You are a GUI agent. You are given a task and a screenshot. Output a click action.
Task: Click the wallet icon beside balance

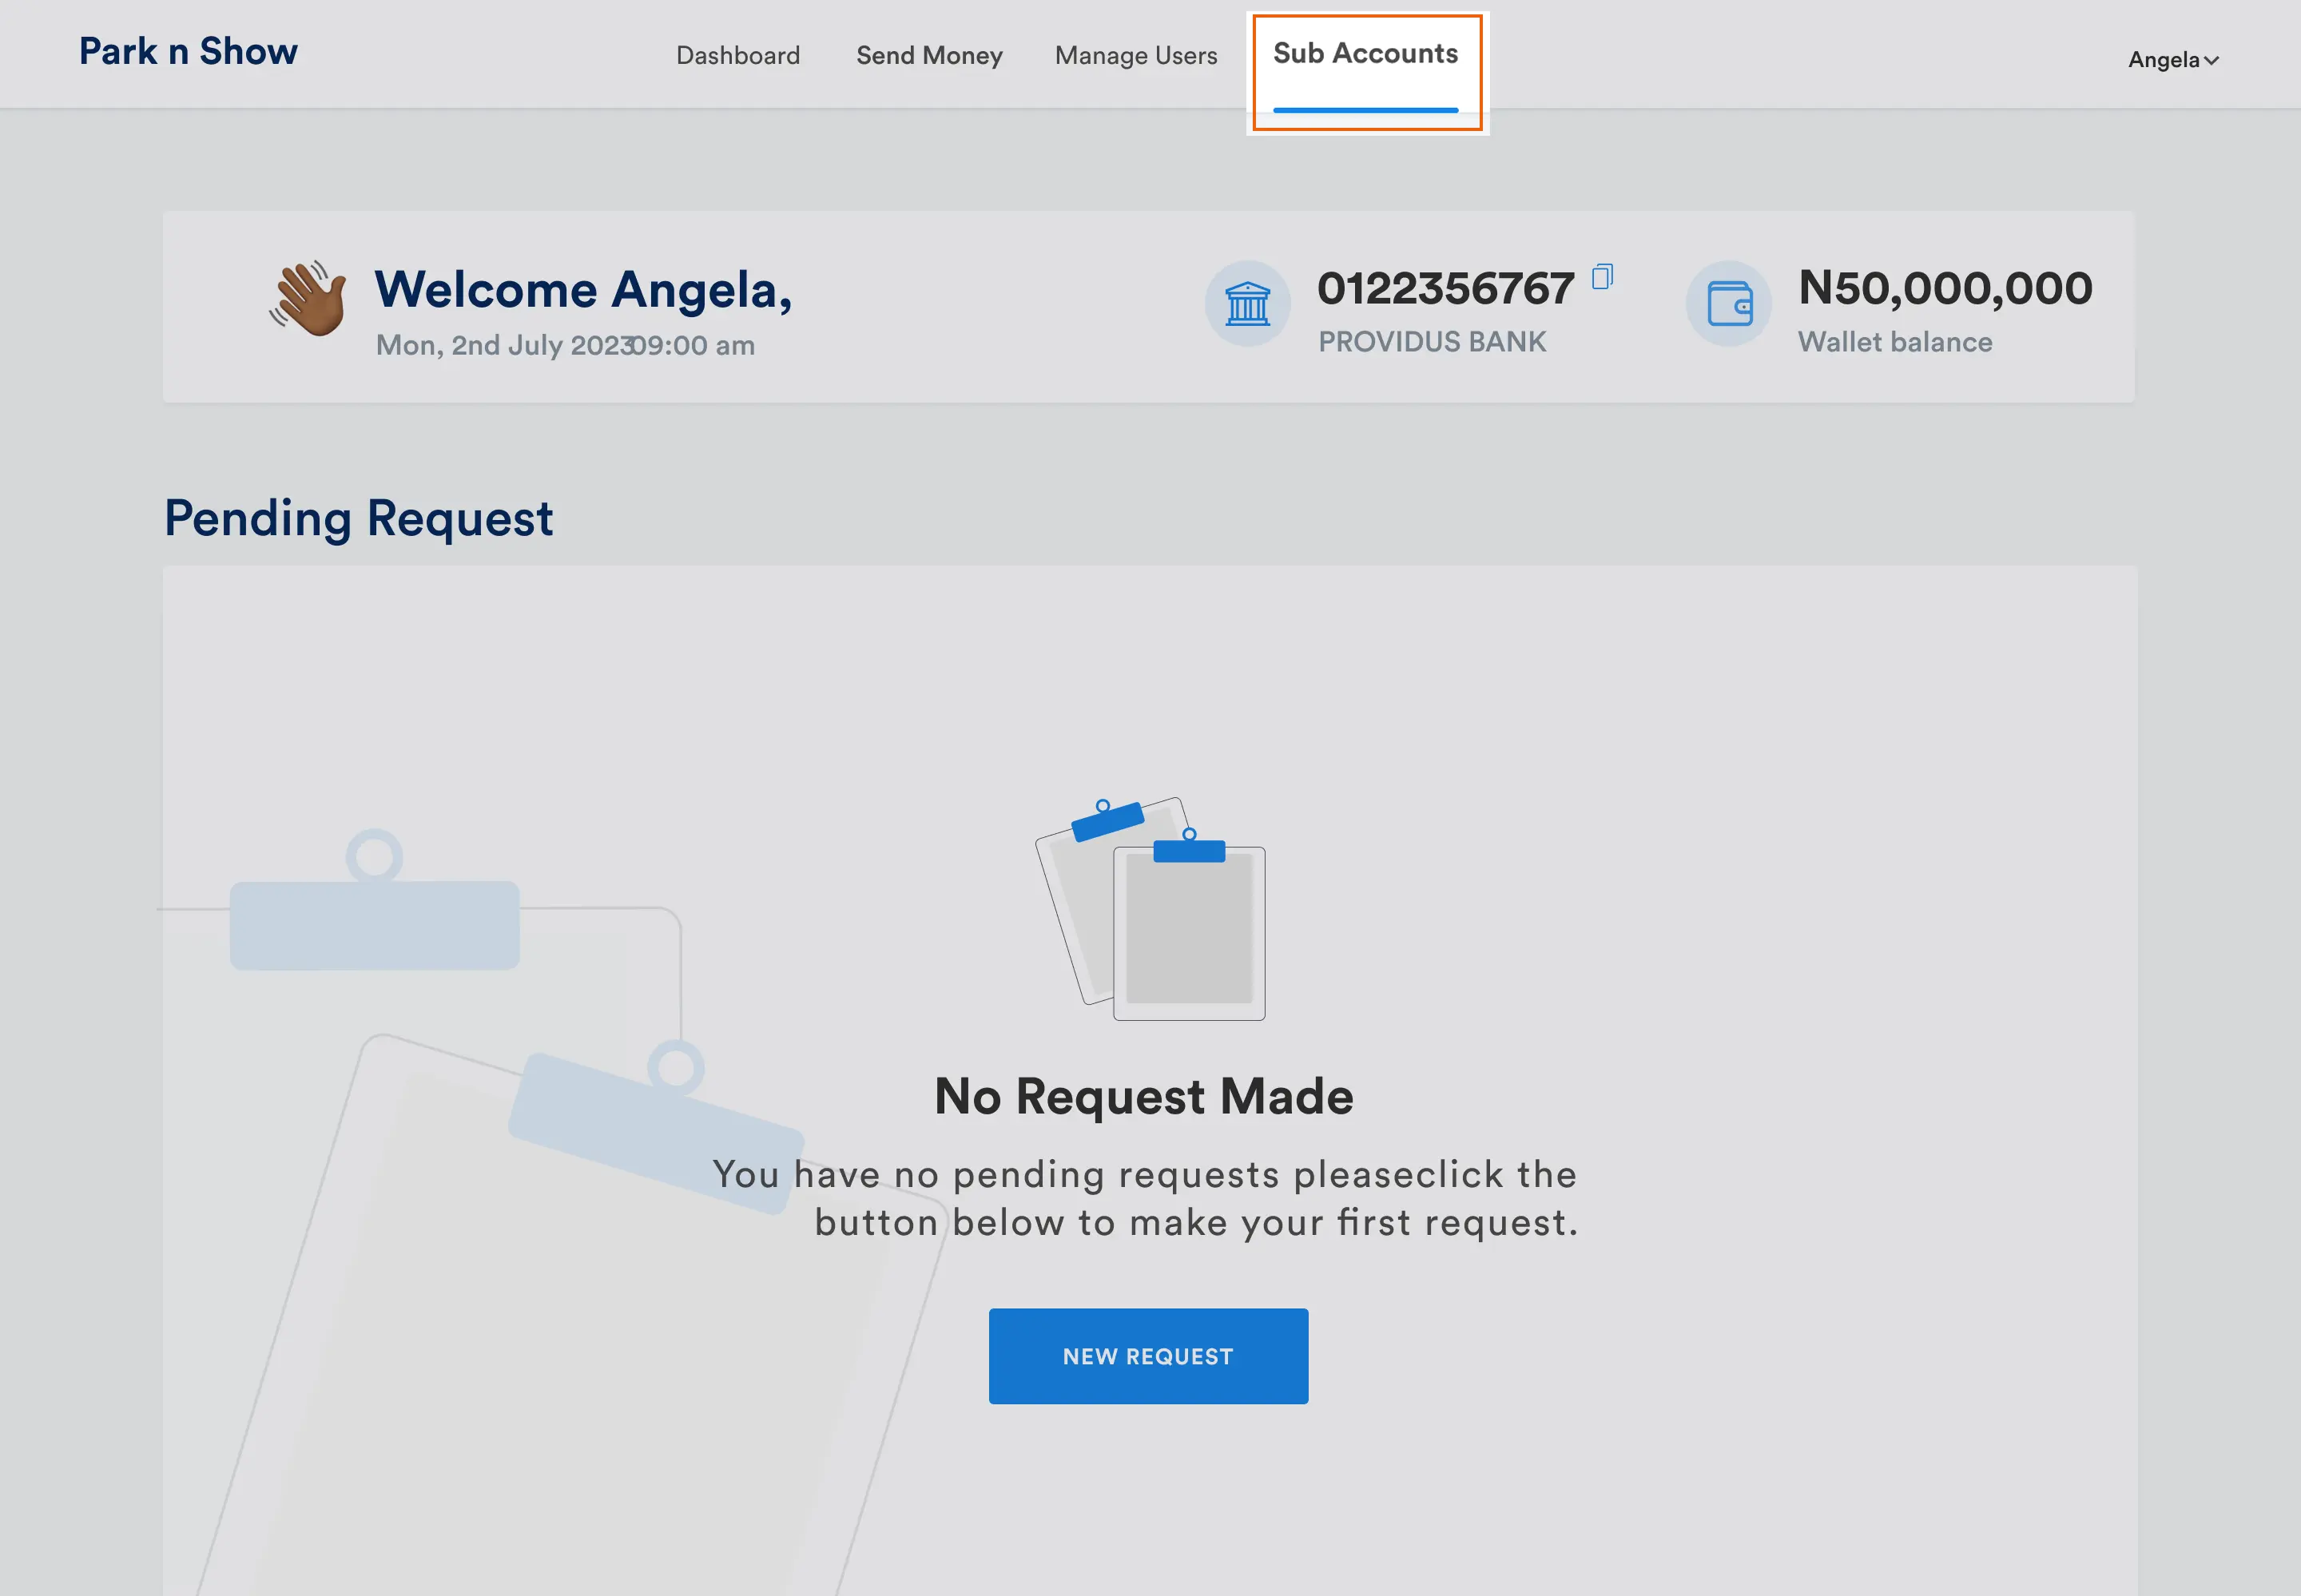click(1729, 303)
